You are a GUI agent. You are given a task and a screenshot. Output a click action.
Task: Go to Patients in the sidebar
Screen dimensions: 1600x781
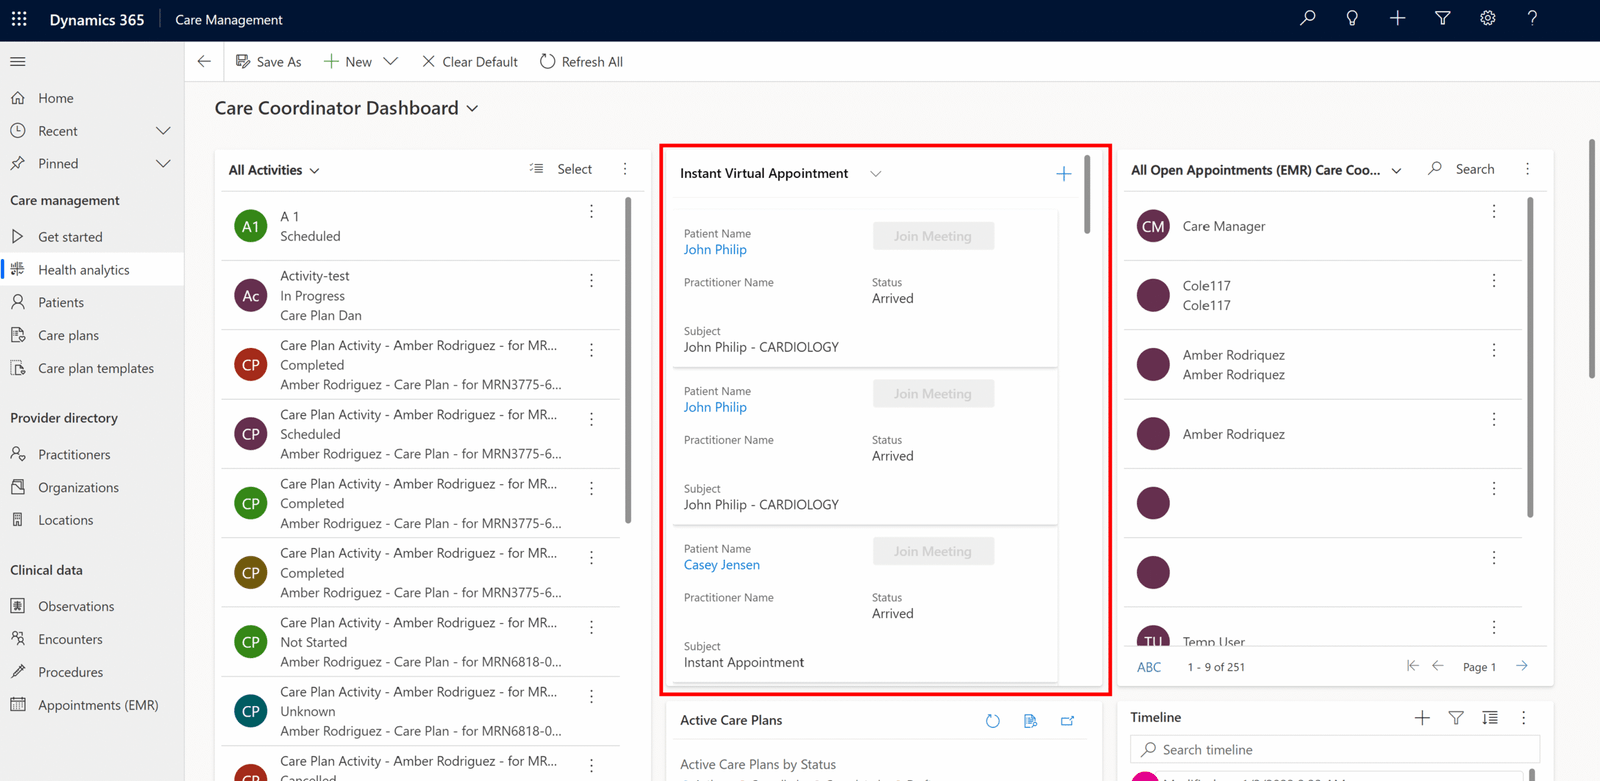61,302
